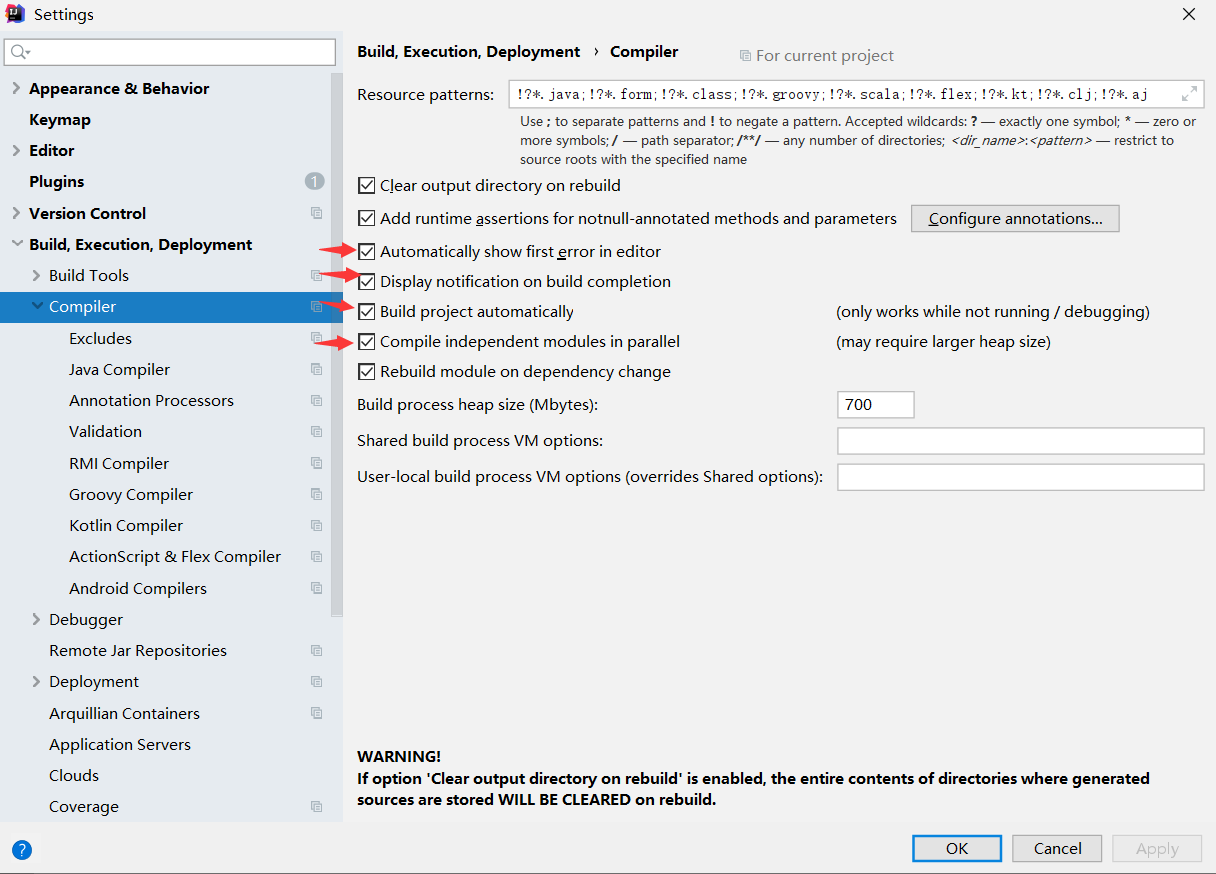Toggle Display notification on build completion
1216x874 pixels.
point(367,281)
